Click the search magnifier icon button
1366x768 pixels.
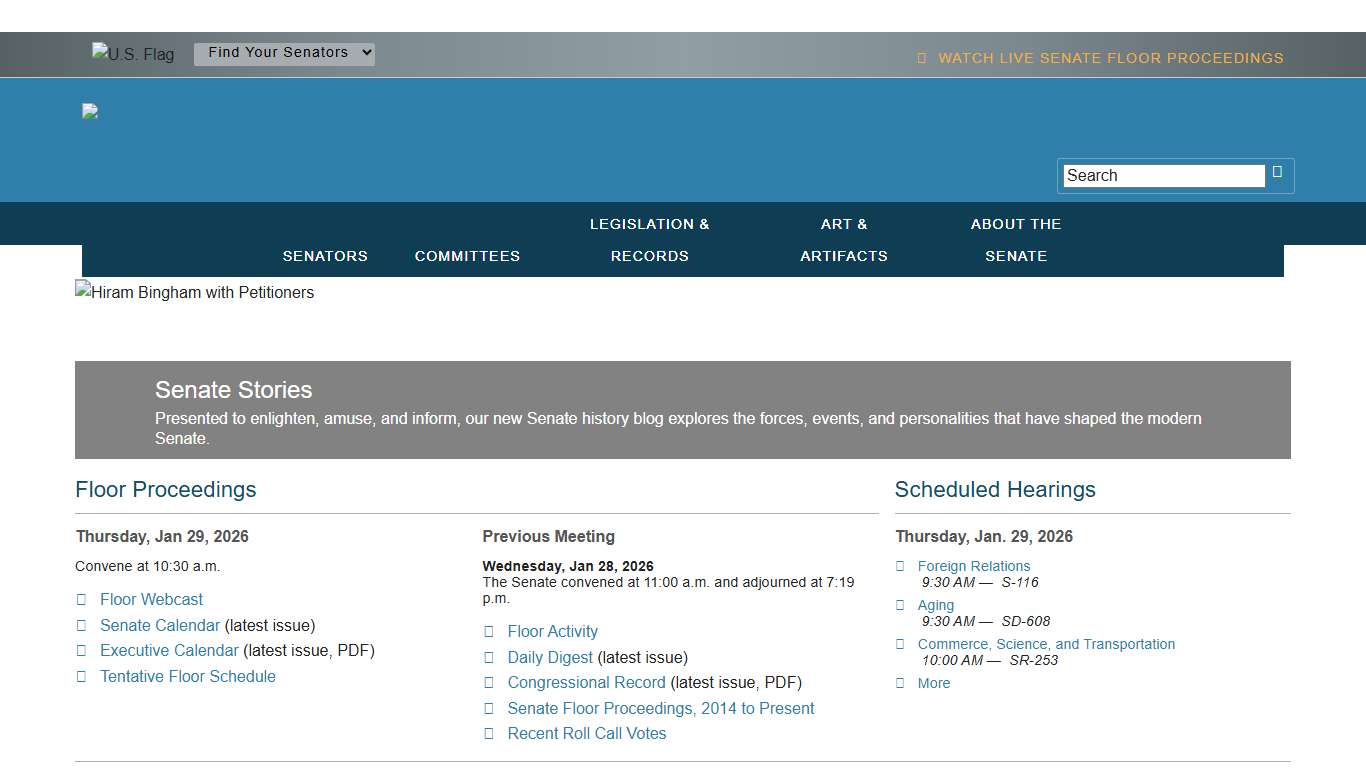(x=1277, y=173)
